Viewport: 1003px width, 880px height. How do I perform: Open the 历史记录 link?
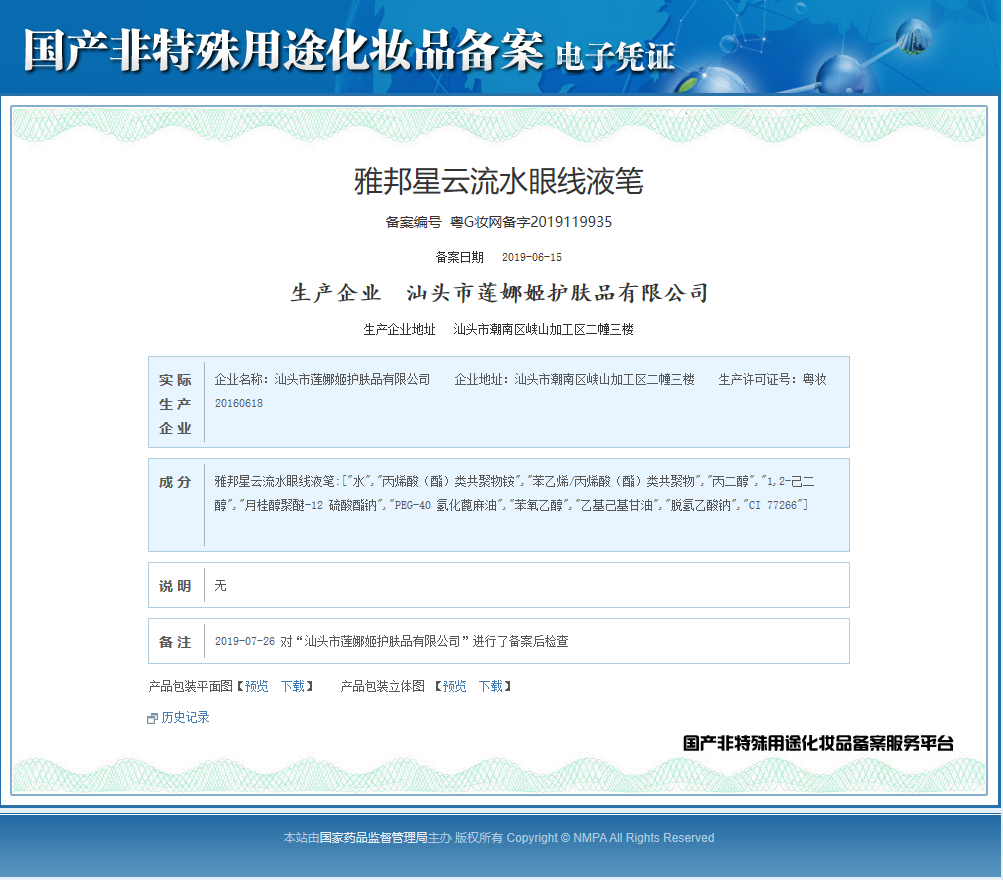(185, 718)
